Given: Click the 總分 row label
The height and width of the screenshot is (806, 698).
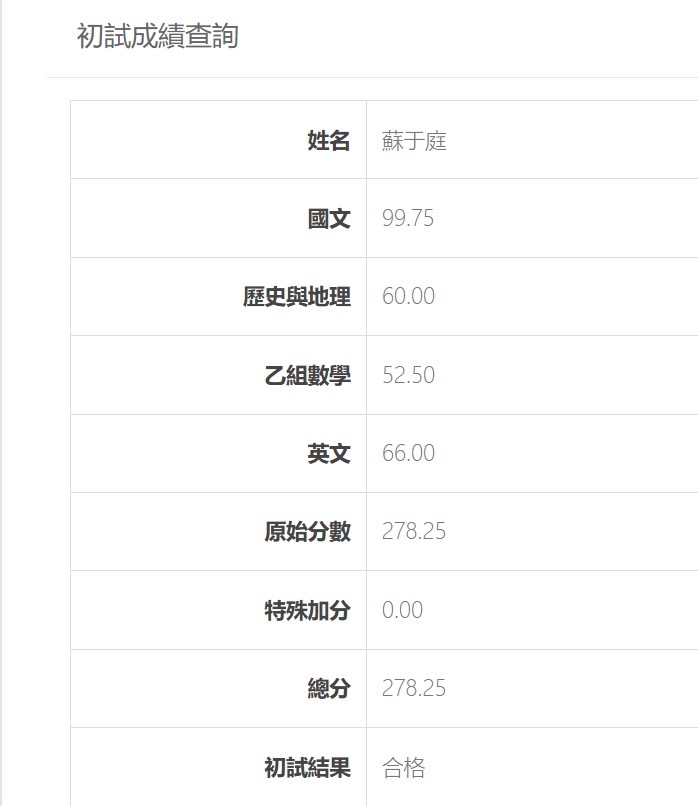Looking at the screenshot, I should pyautogui.click(x=329, y=689).
